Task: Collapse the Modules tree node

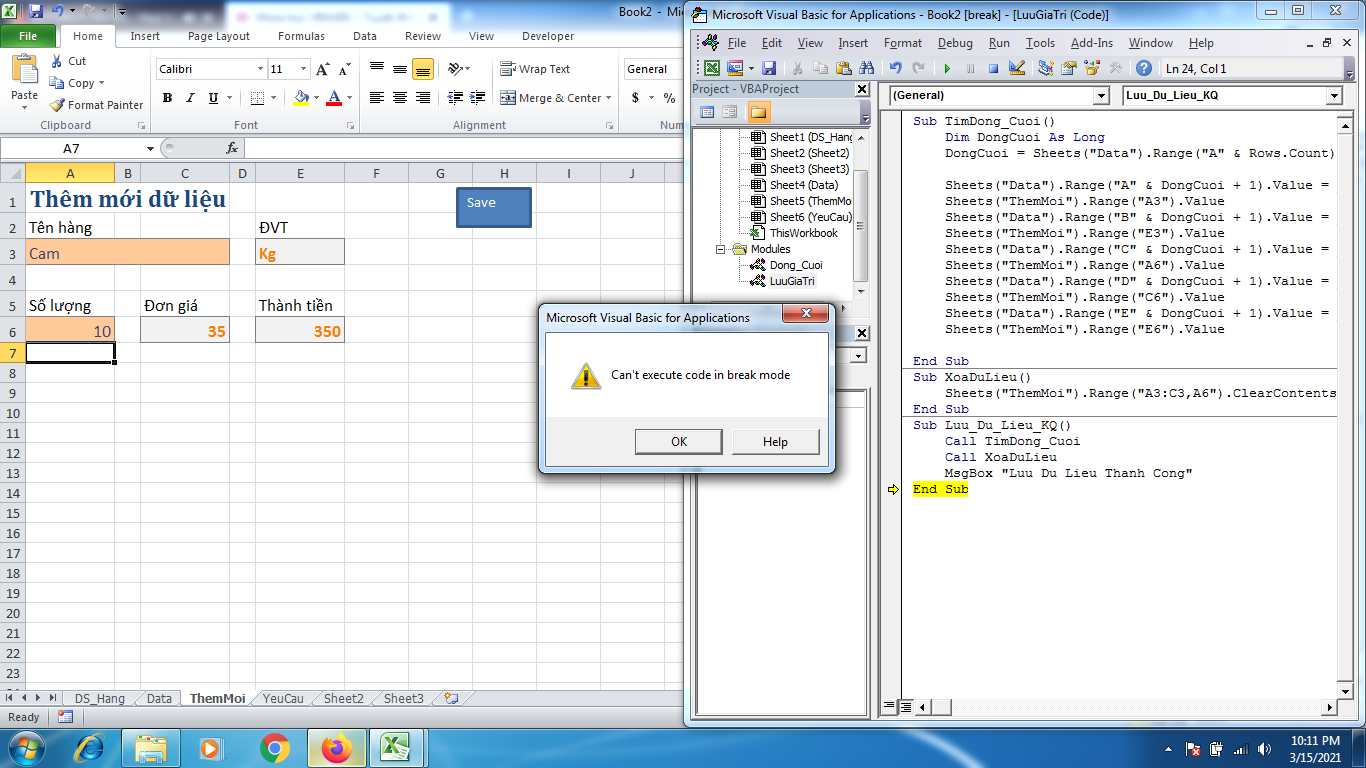Action: 721,249
